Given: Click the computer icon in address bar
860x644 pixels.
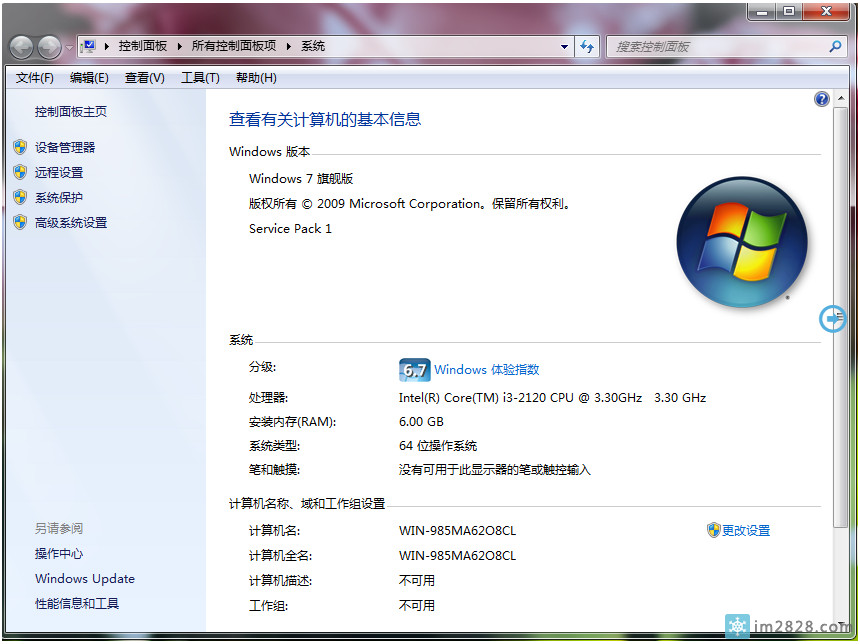Looking at the screenshot, I should [89, 46].
